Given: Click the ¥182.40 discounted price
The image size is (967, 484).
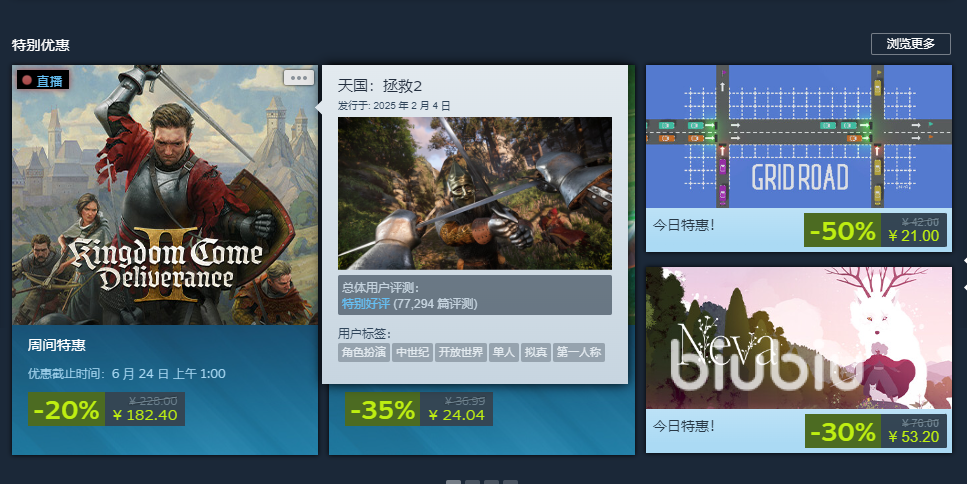Looking at the screenshot, I should (145, 415).
